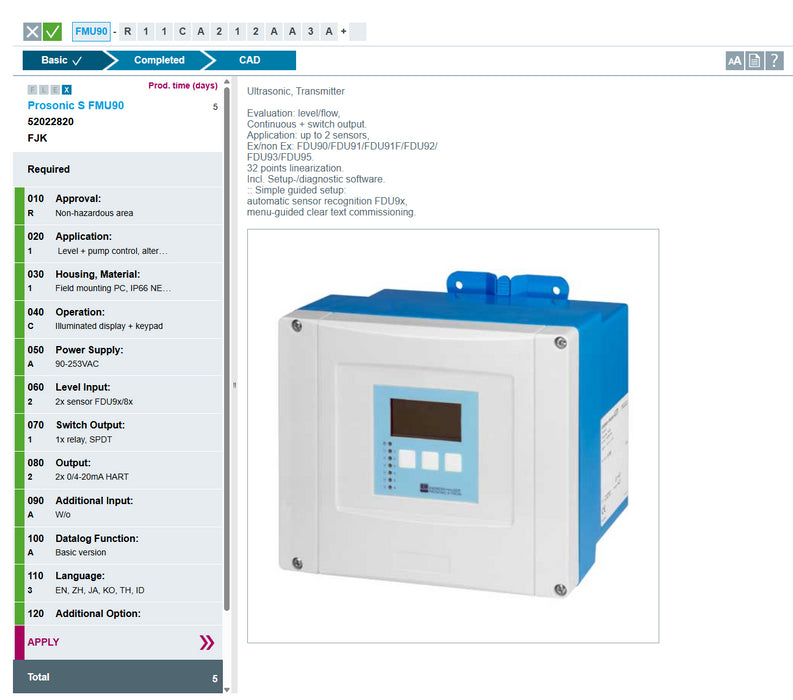Click the material number 52022820
This screenshot has height=700, width=793.
(51, 121)
